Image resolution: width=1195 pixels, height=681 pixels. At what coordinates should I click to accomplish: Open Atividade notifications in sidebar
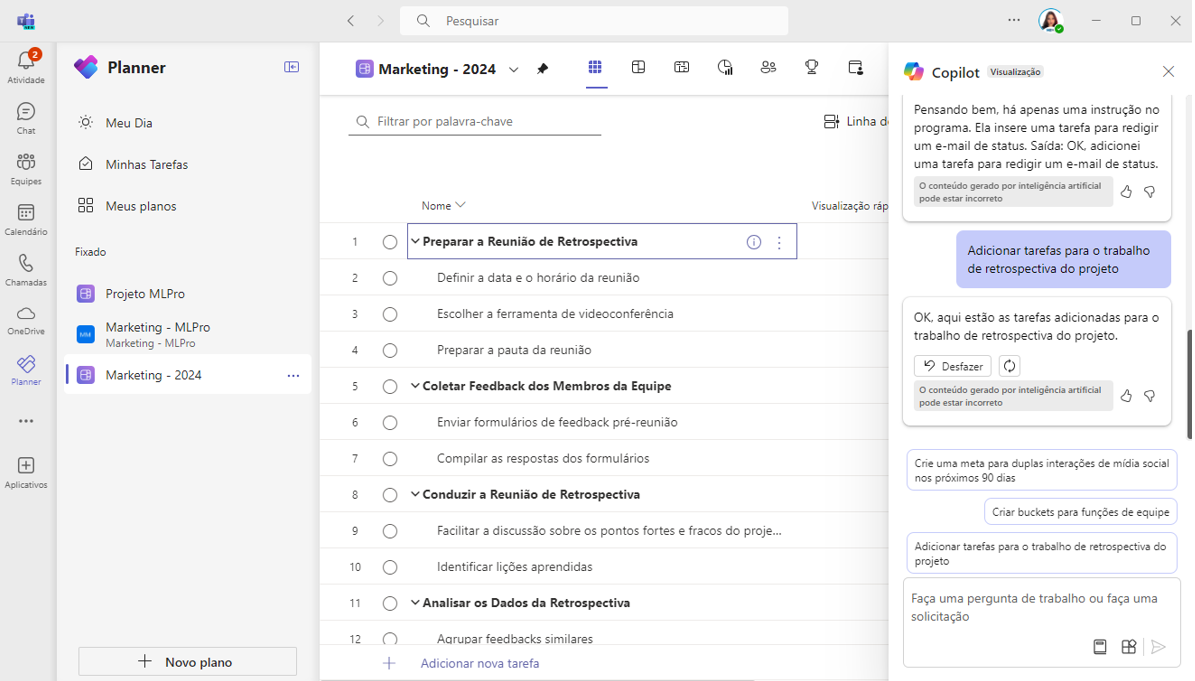pos(26,67)
